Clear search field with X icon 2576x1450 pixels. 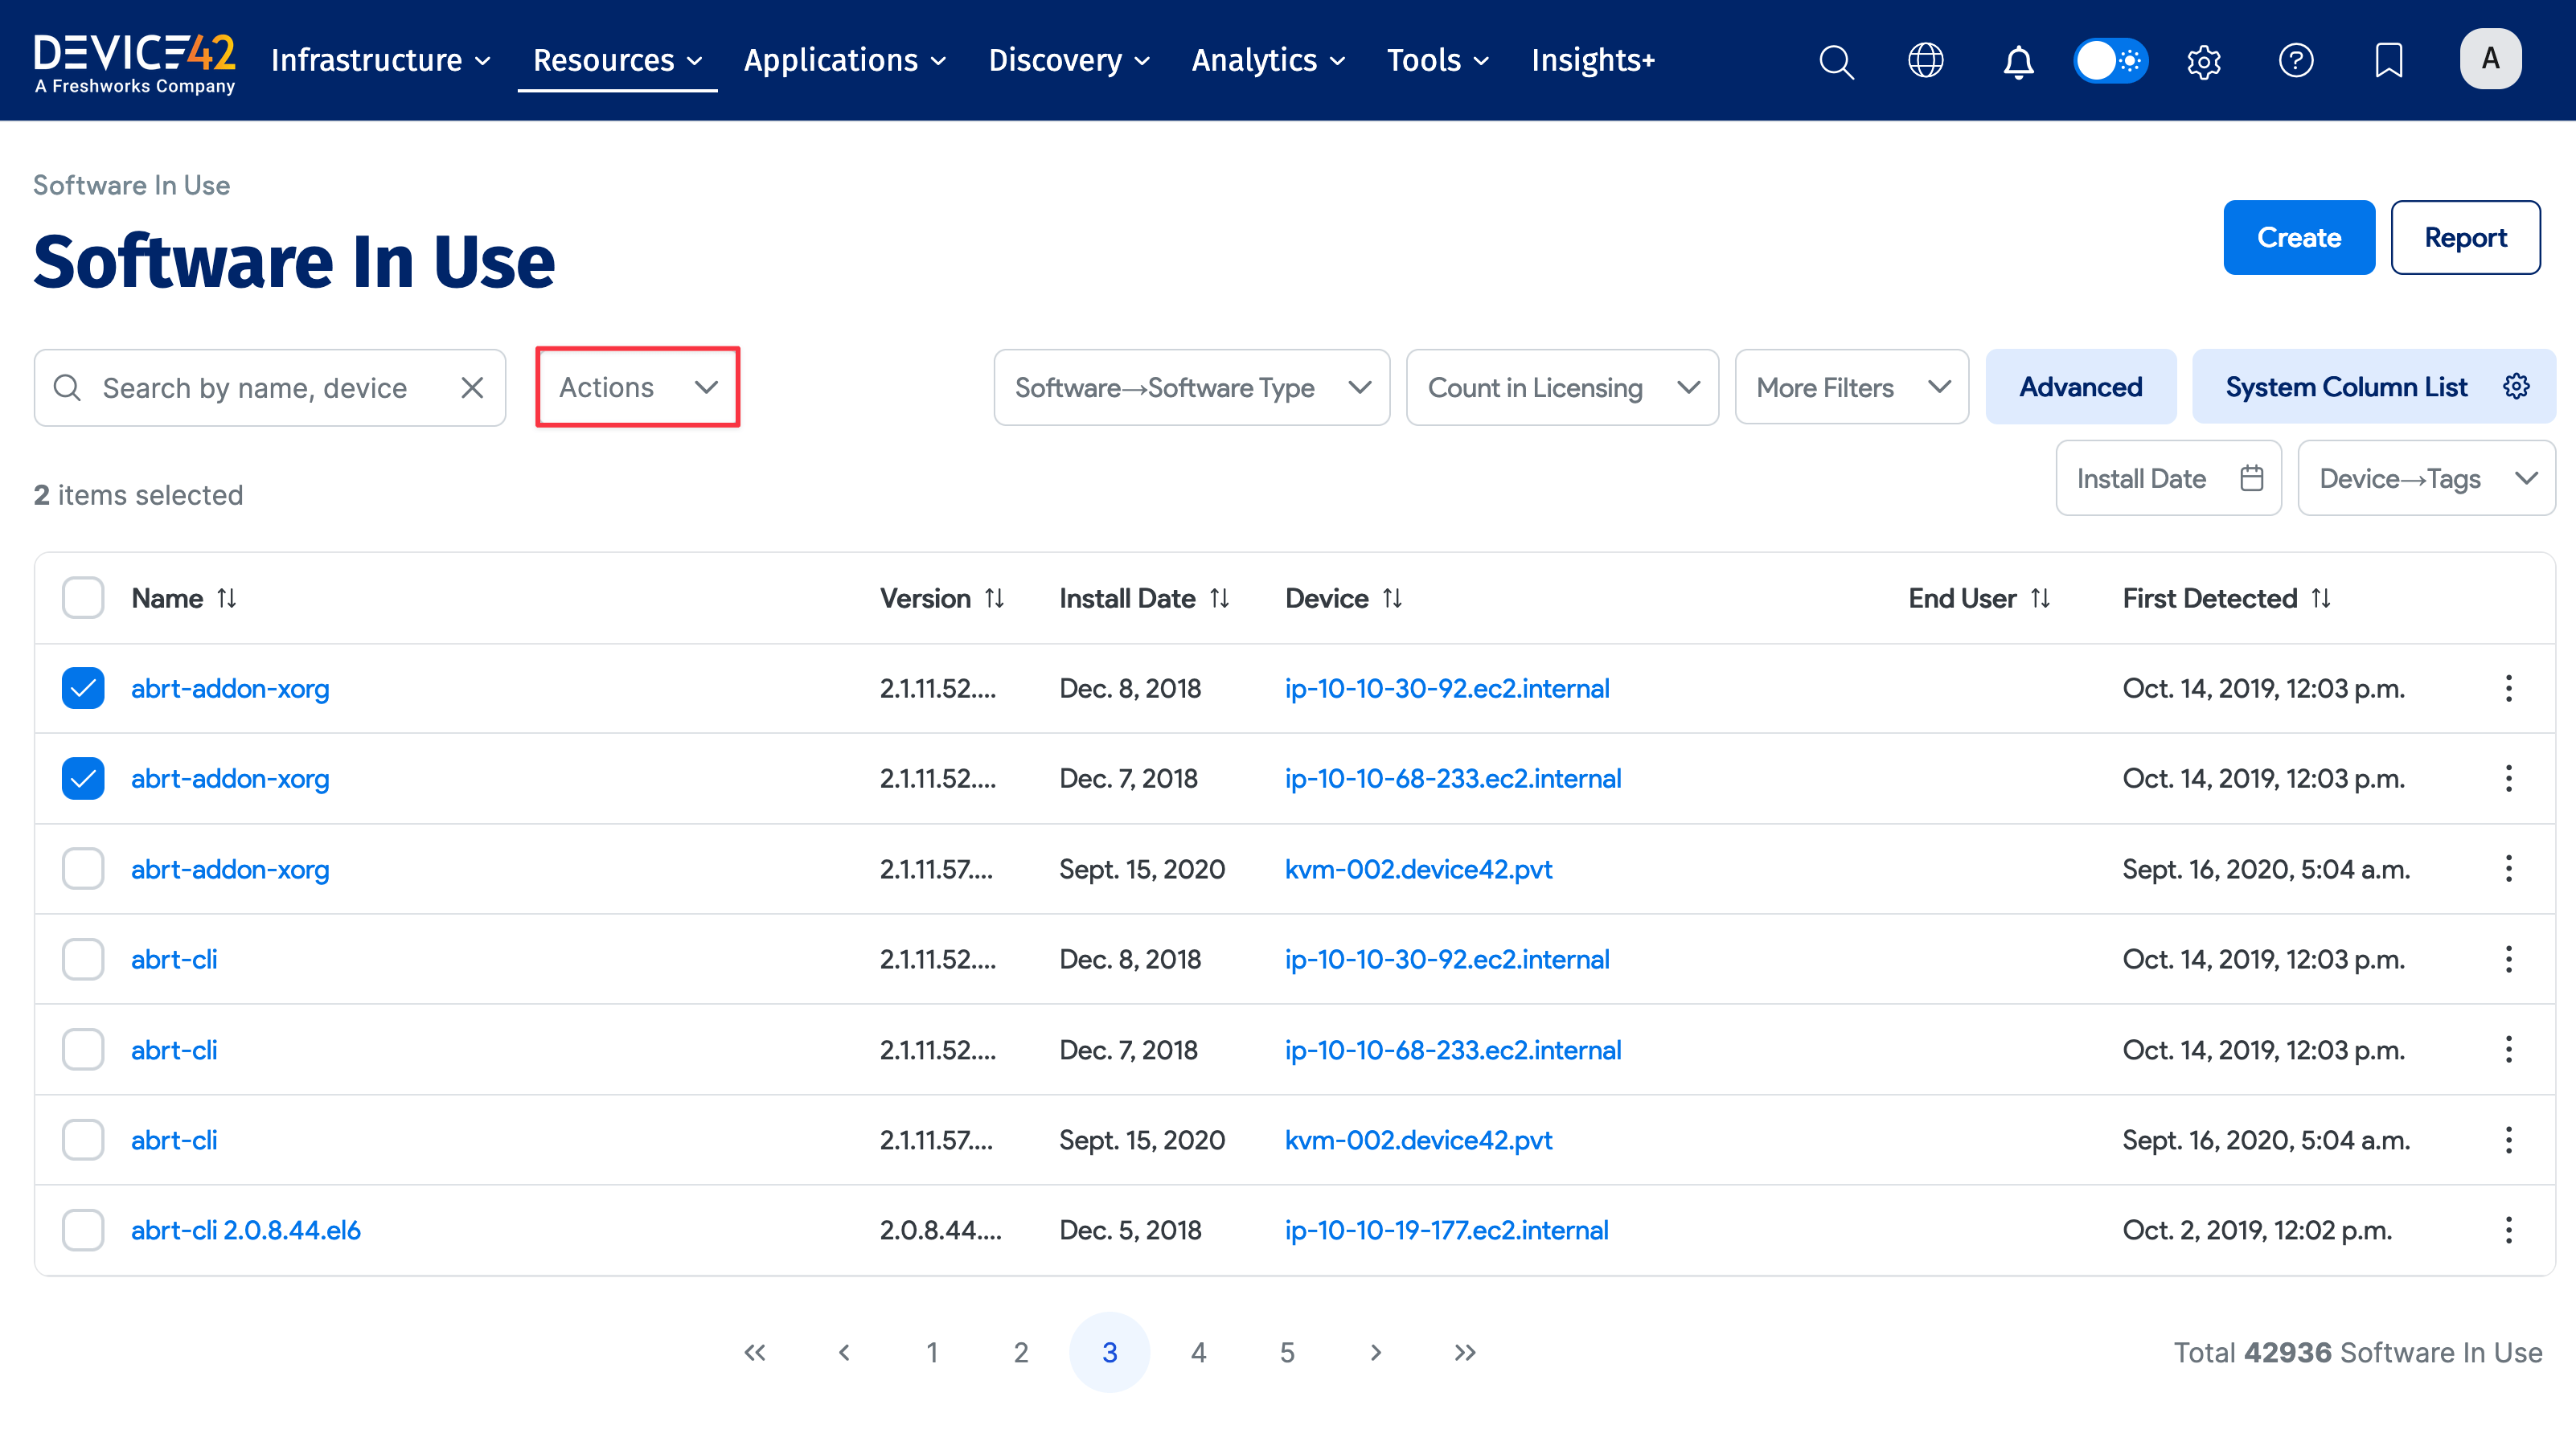tap(472, 388)
